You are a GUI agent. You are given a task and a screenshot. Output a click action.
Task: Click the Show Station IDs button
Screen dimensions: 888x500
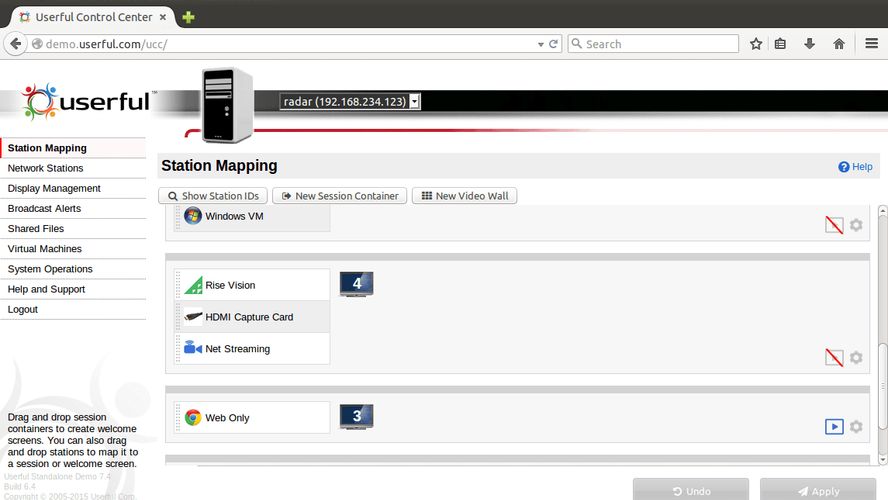click(x=213, y=196)
